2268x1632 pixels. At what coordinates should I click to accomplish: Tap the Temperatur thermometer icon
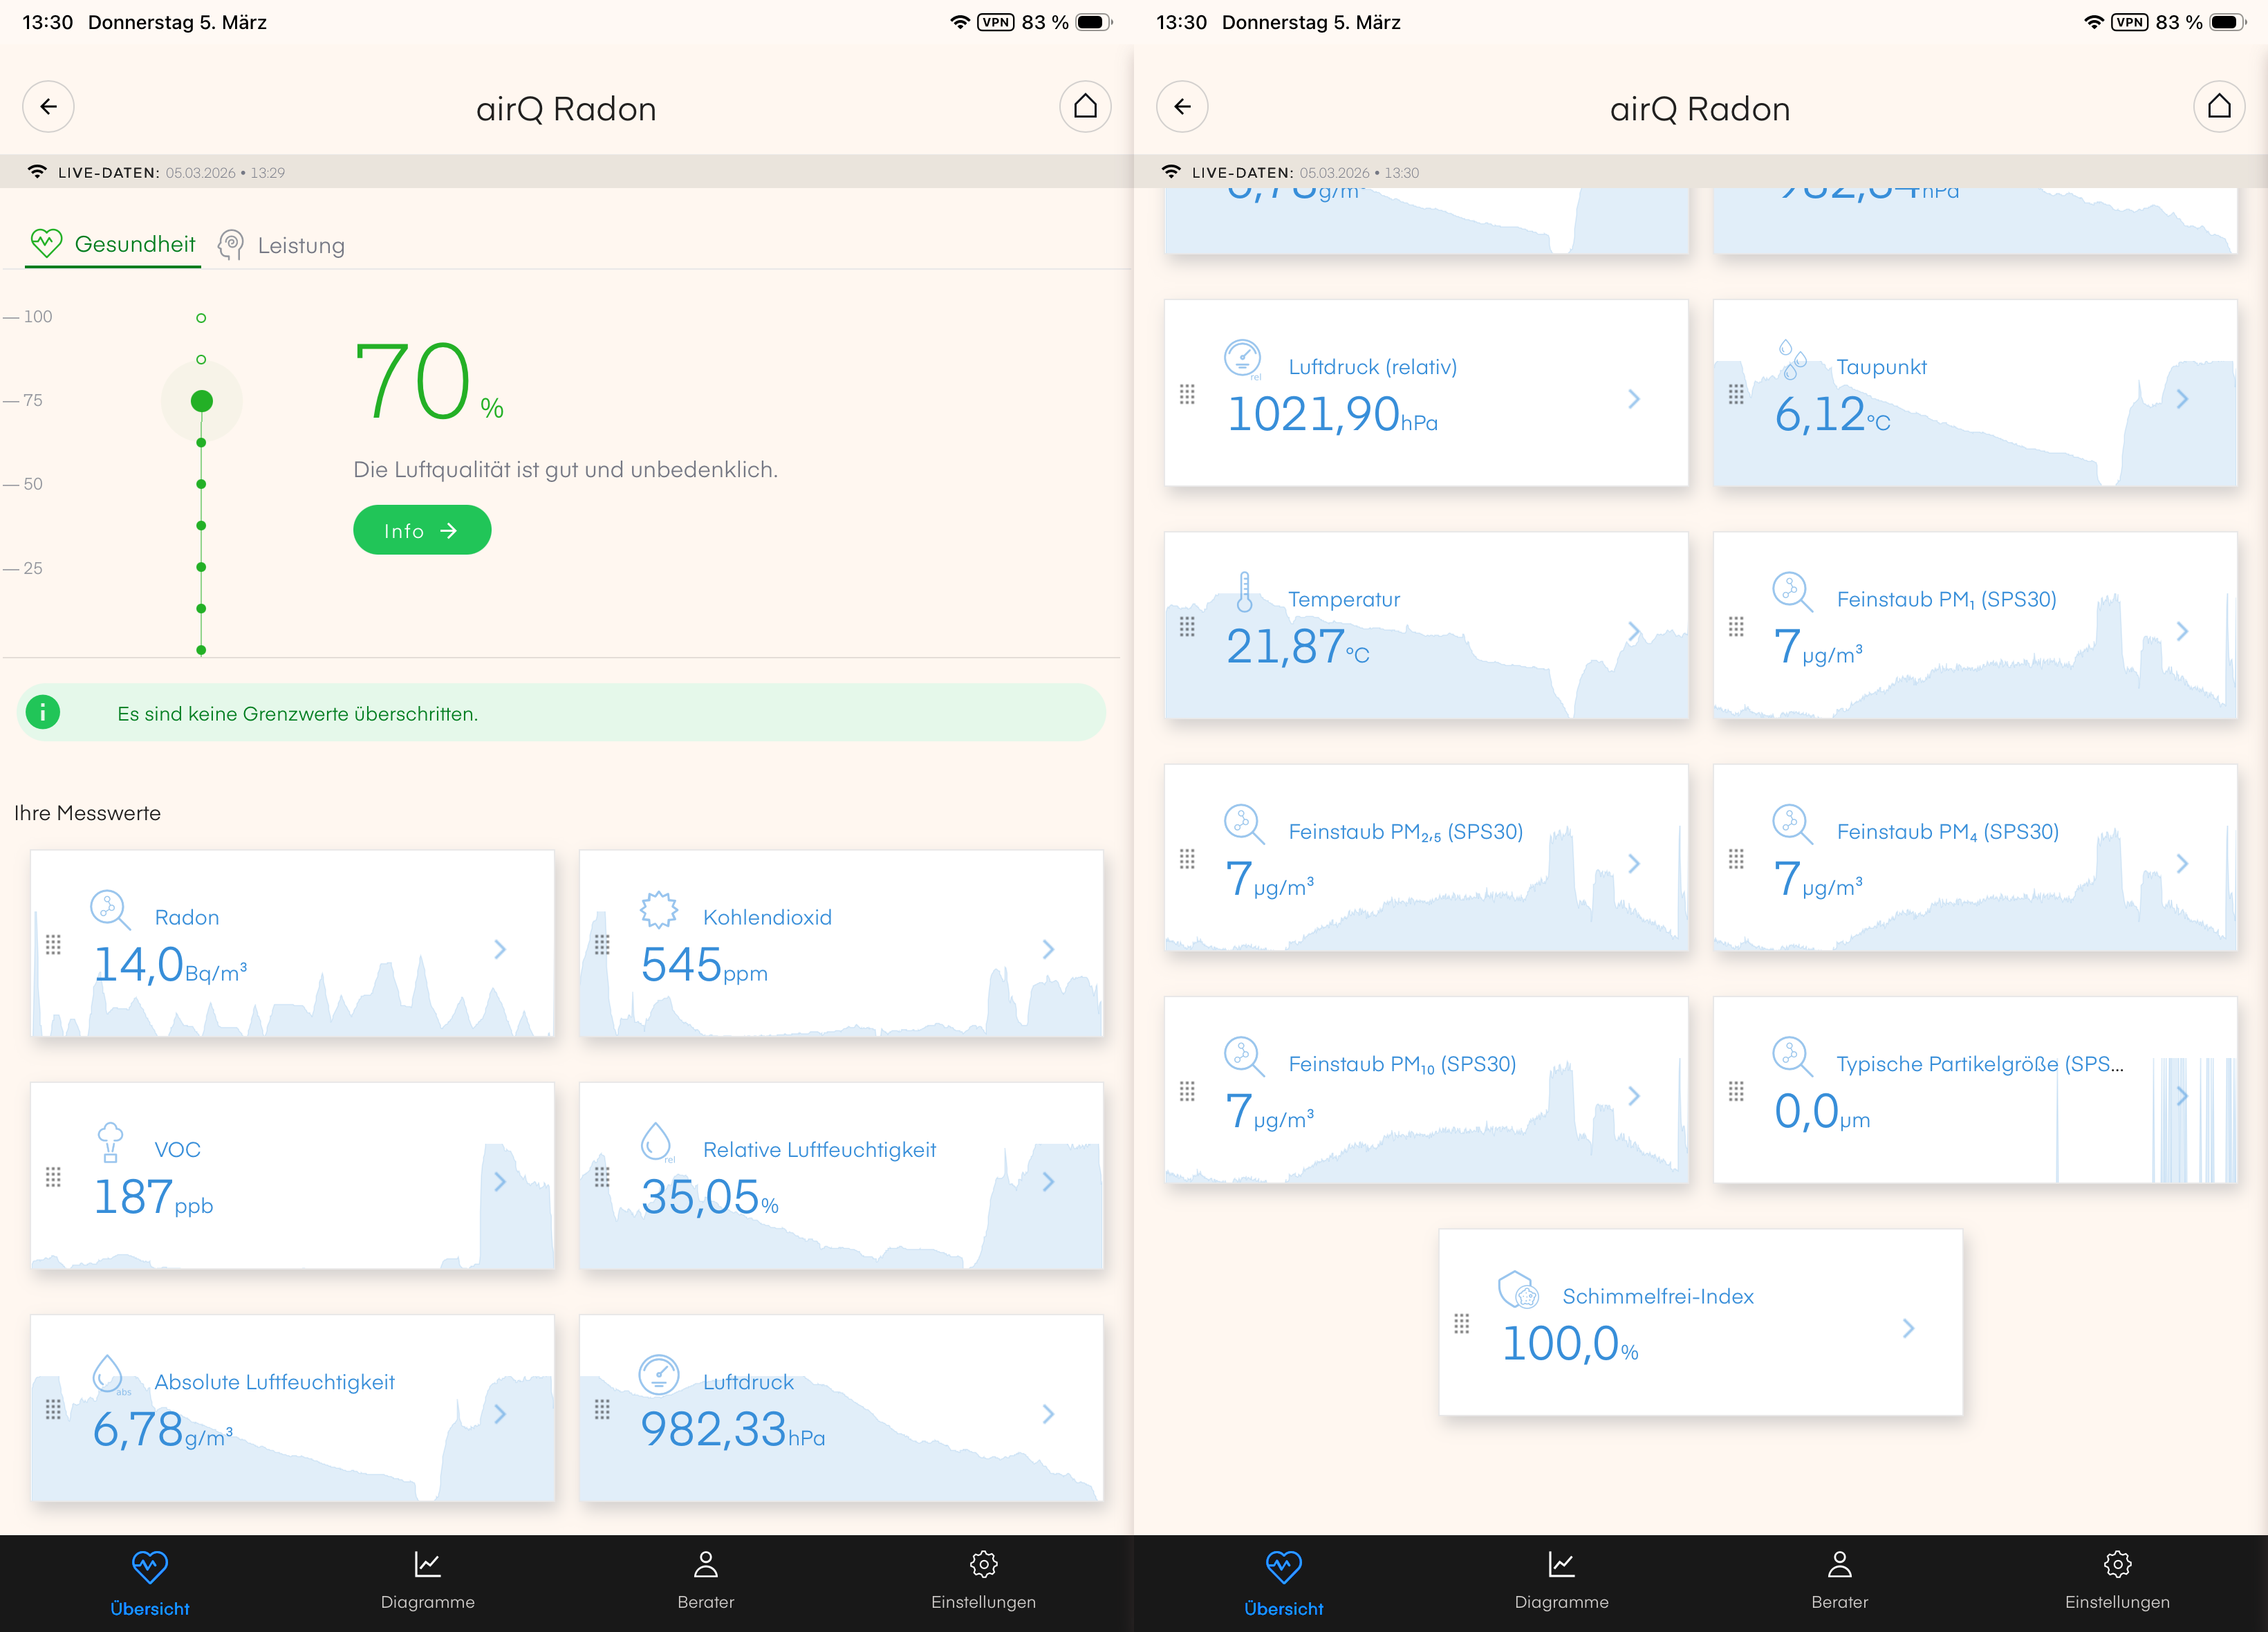1244,592
